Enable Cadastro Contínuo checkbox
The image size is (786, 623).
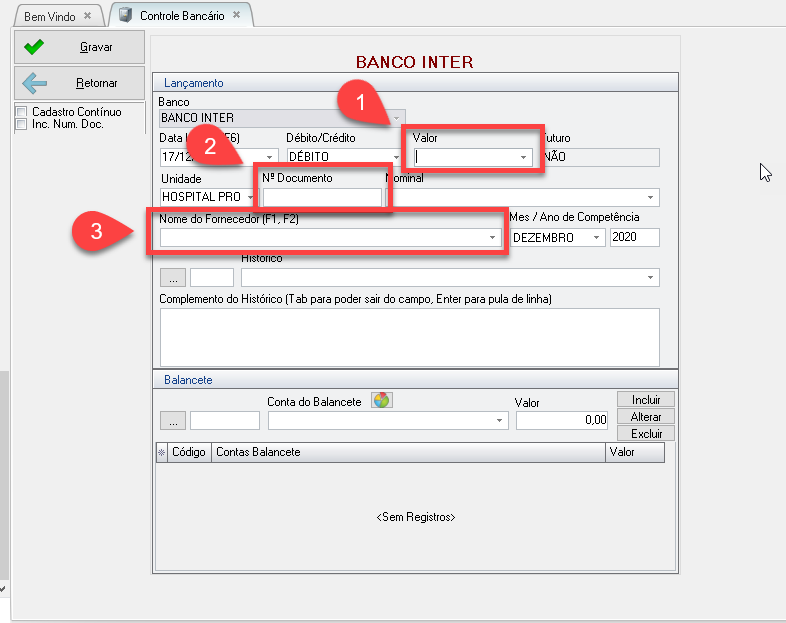pos(21,112)
